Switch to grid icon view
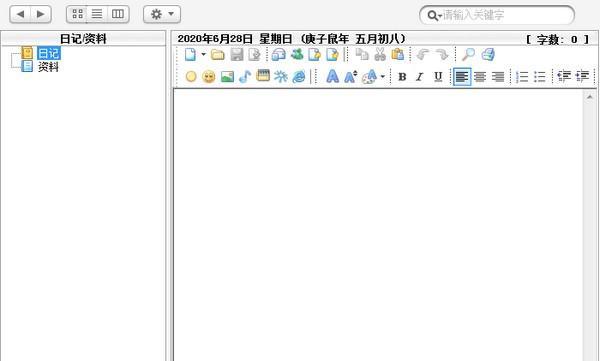 (77, 14)
